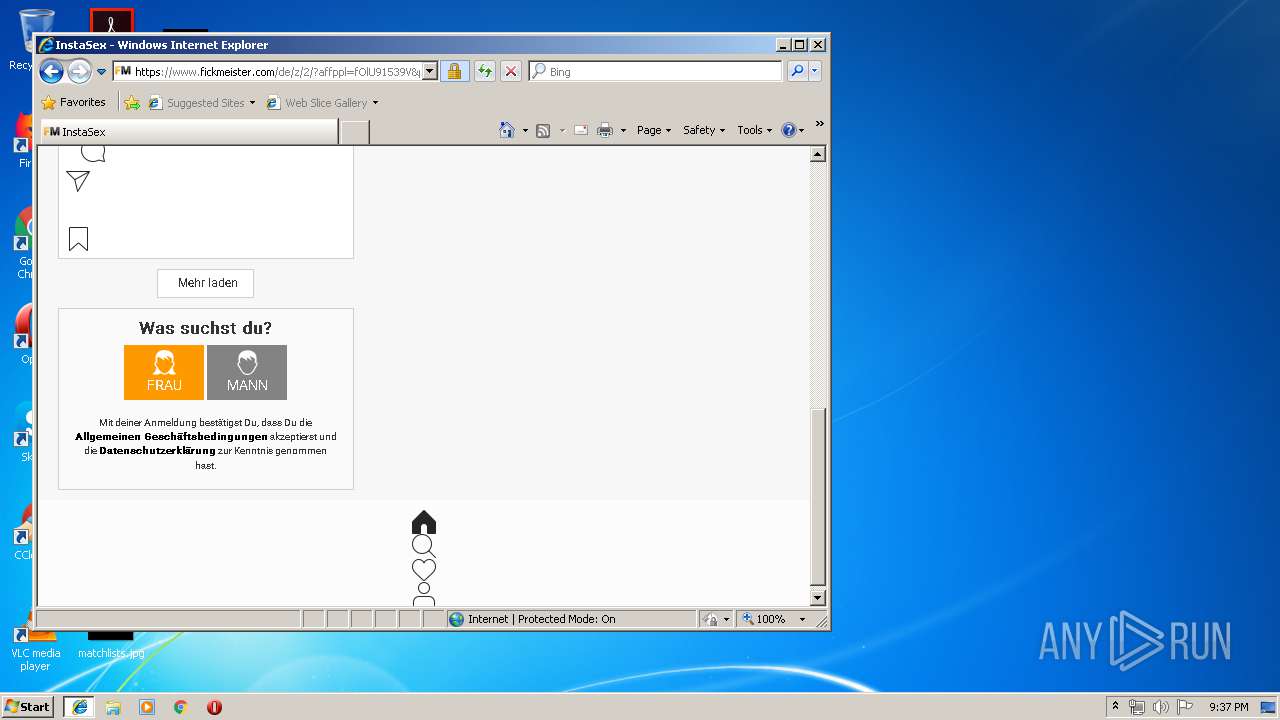Select the InstaSex browser tab

pos(188,131)
